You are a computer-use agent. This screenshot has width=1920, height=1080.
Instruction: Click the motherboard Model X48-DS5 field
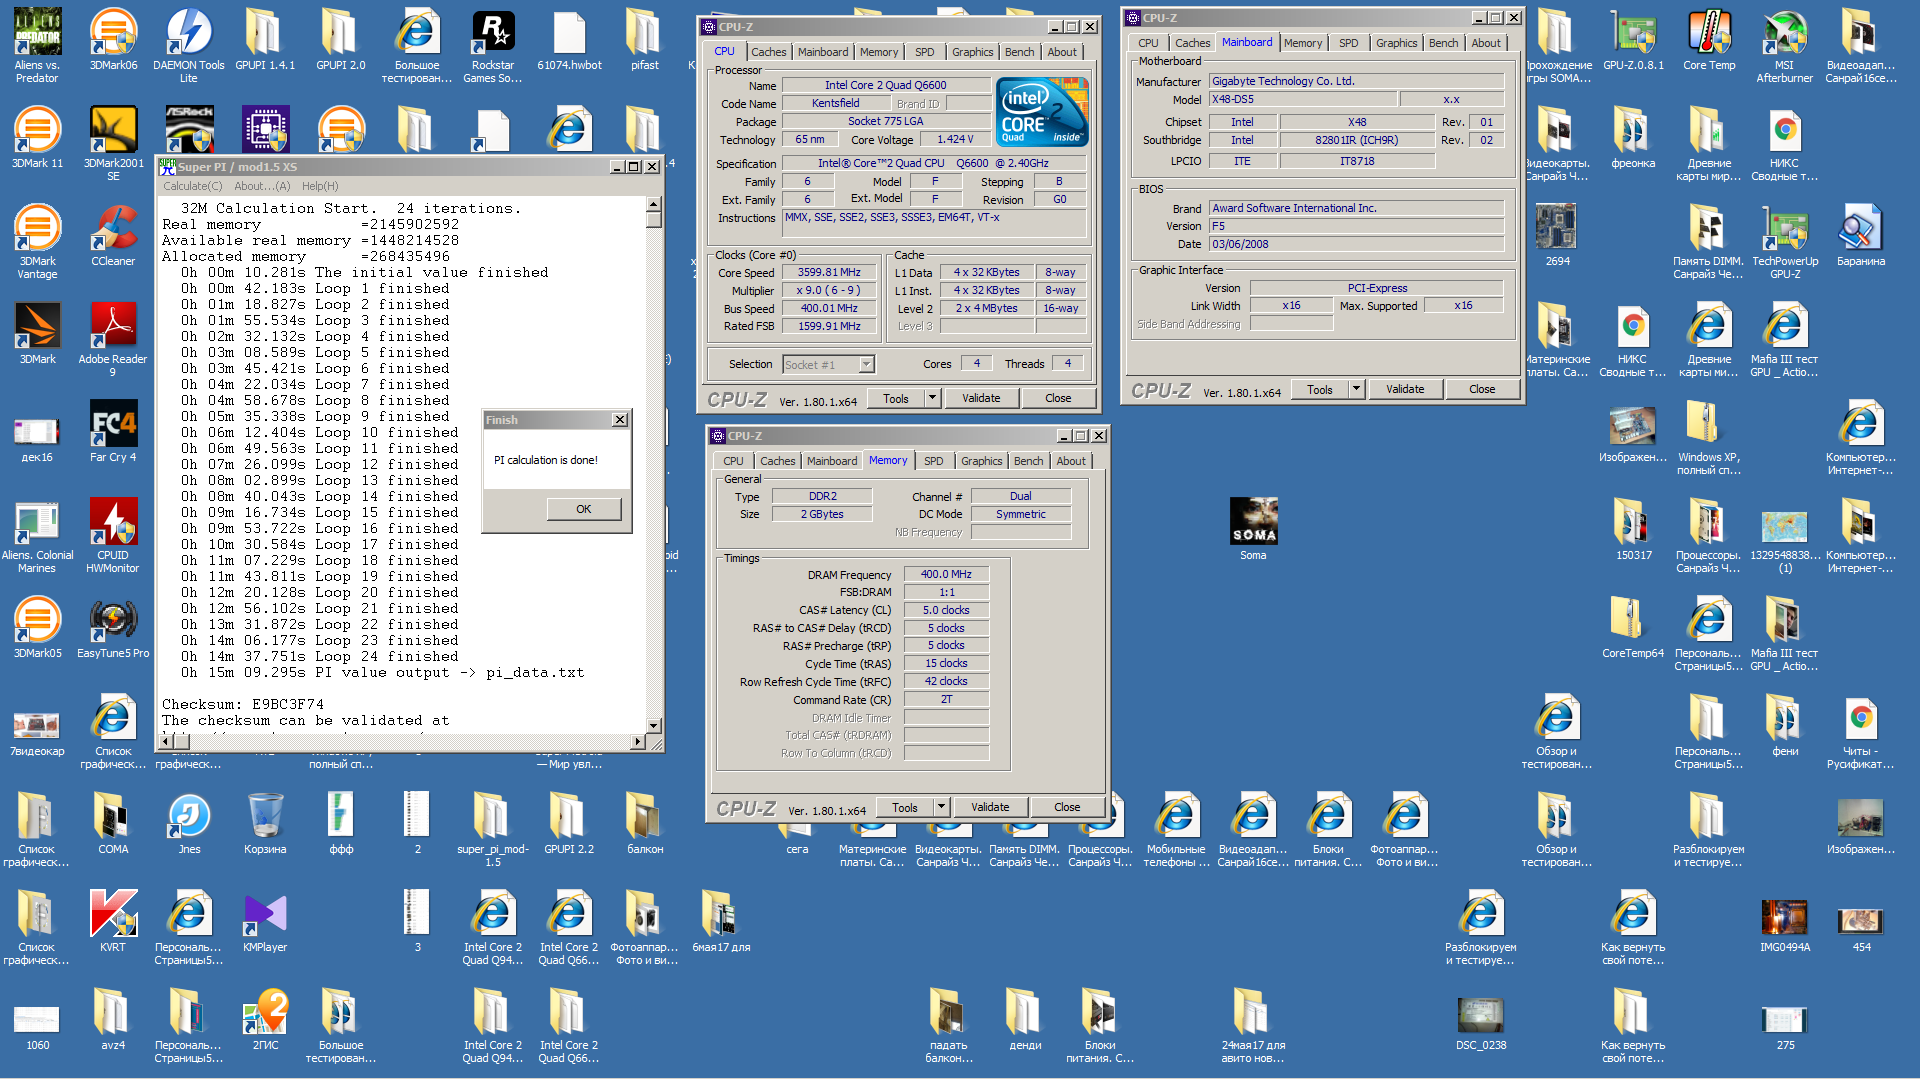(1302, 99)
